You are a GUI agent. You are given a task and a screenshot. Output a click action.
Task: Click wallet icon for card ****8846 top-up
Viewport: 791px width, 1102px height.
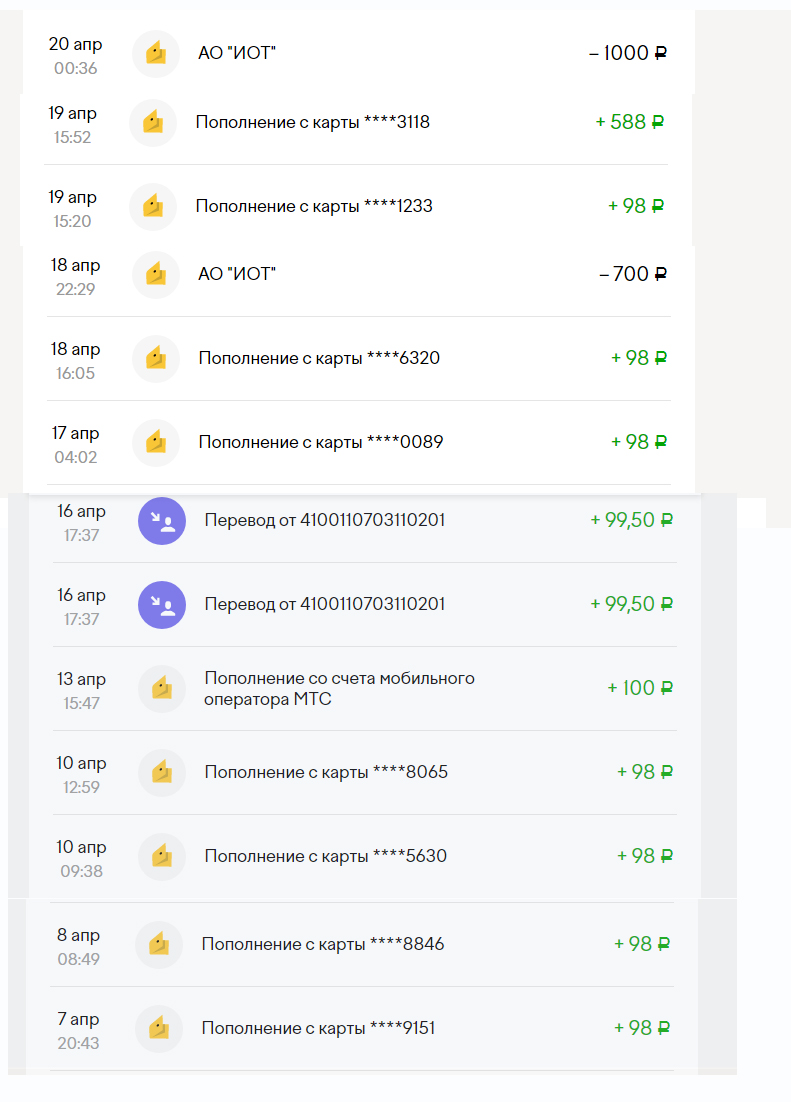click(158, 944)
